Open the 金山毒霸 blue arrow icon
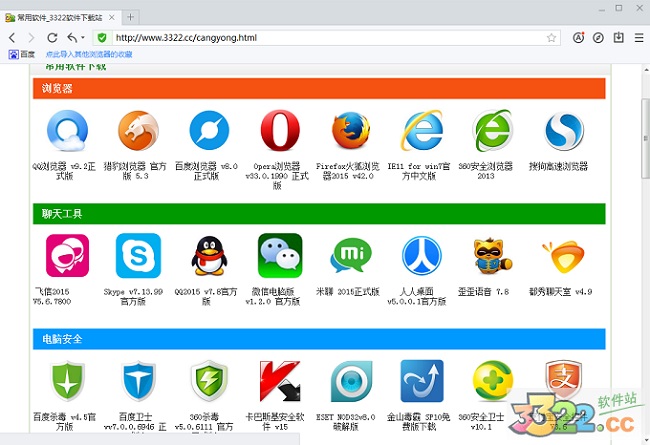650x445 pixels. (x=422, y=381)
